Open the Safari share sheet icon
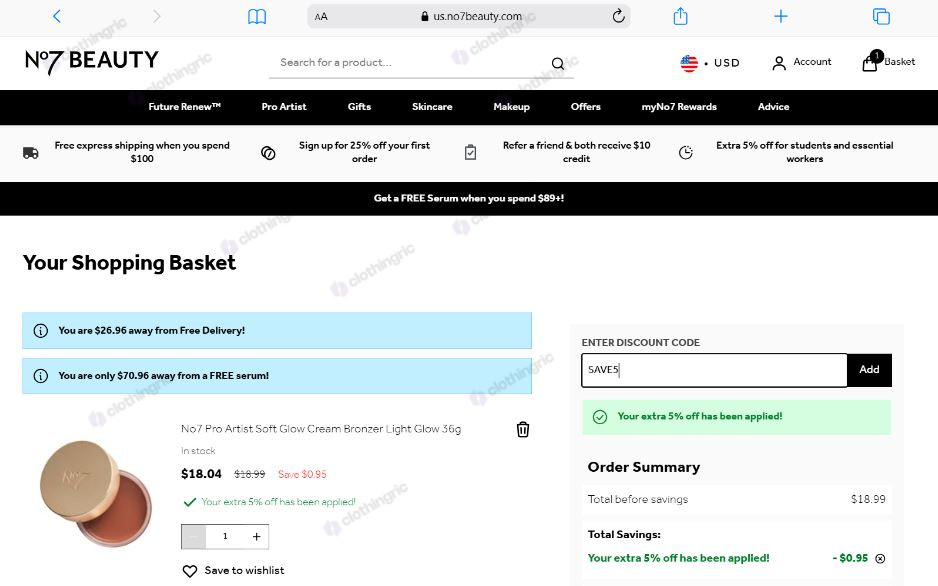 (x=680, y=16)
